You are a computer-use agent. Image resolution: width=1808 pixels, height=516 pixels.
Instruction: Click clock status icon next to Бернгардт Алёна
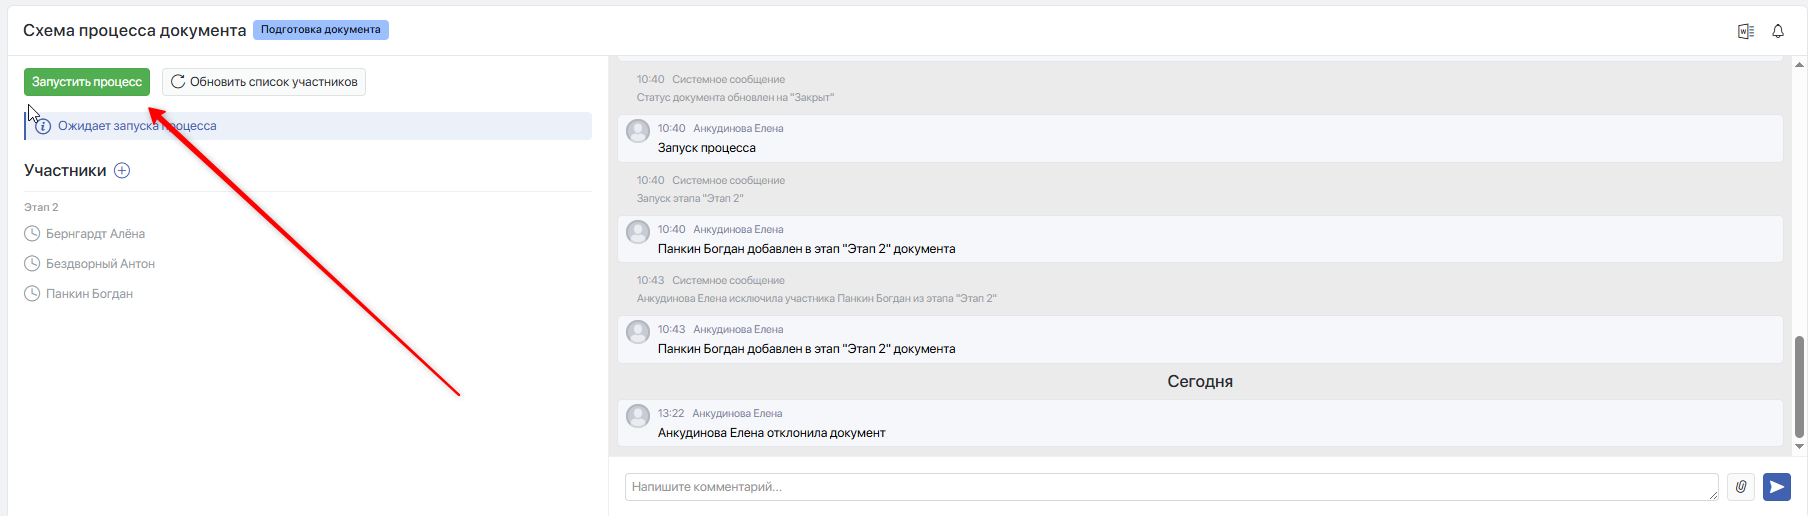point(32,234)
